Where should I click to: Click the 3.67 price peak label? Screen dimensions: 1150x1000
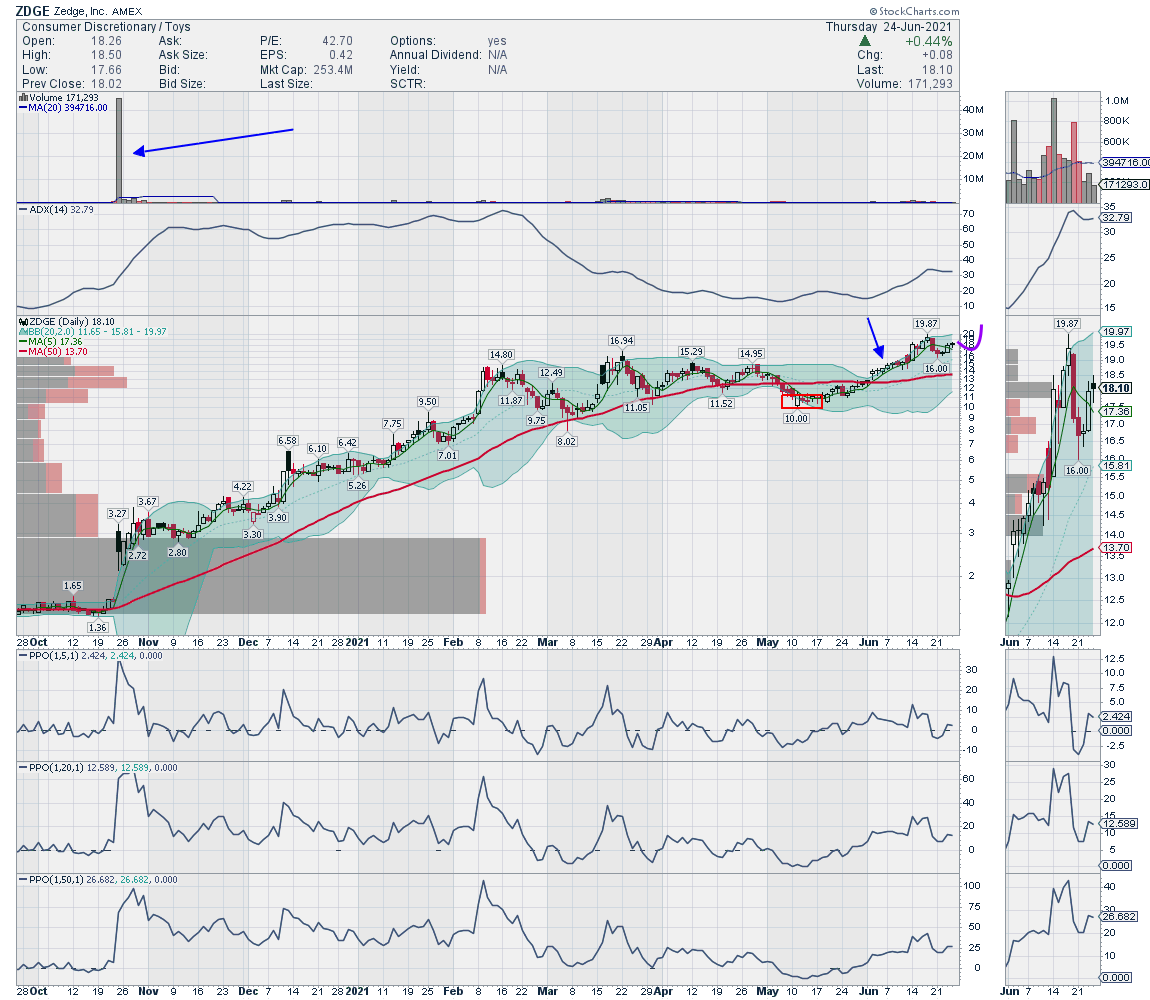tap(147, 502)
